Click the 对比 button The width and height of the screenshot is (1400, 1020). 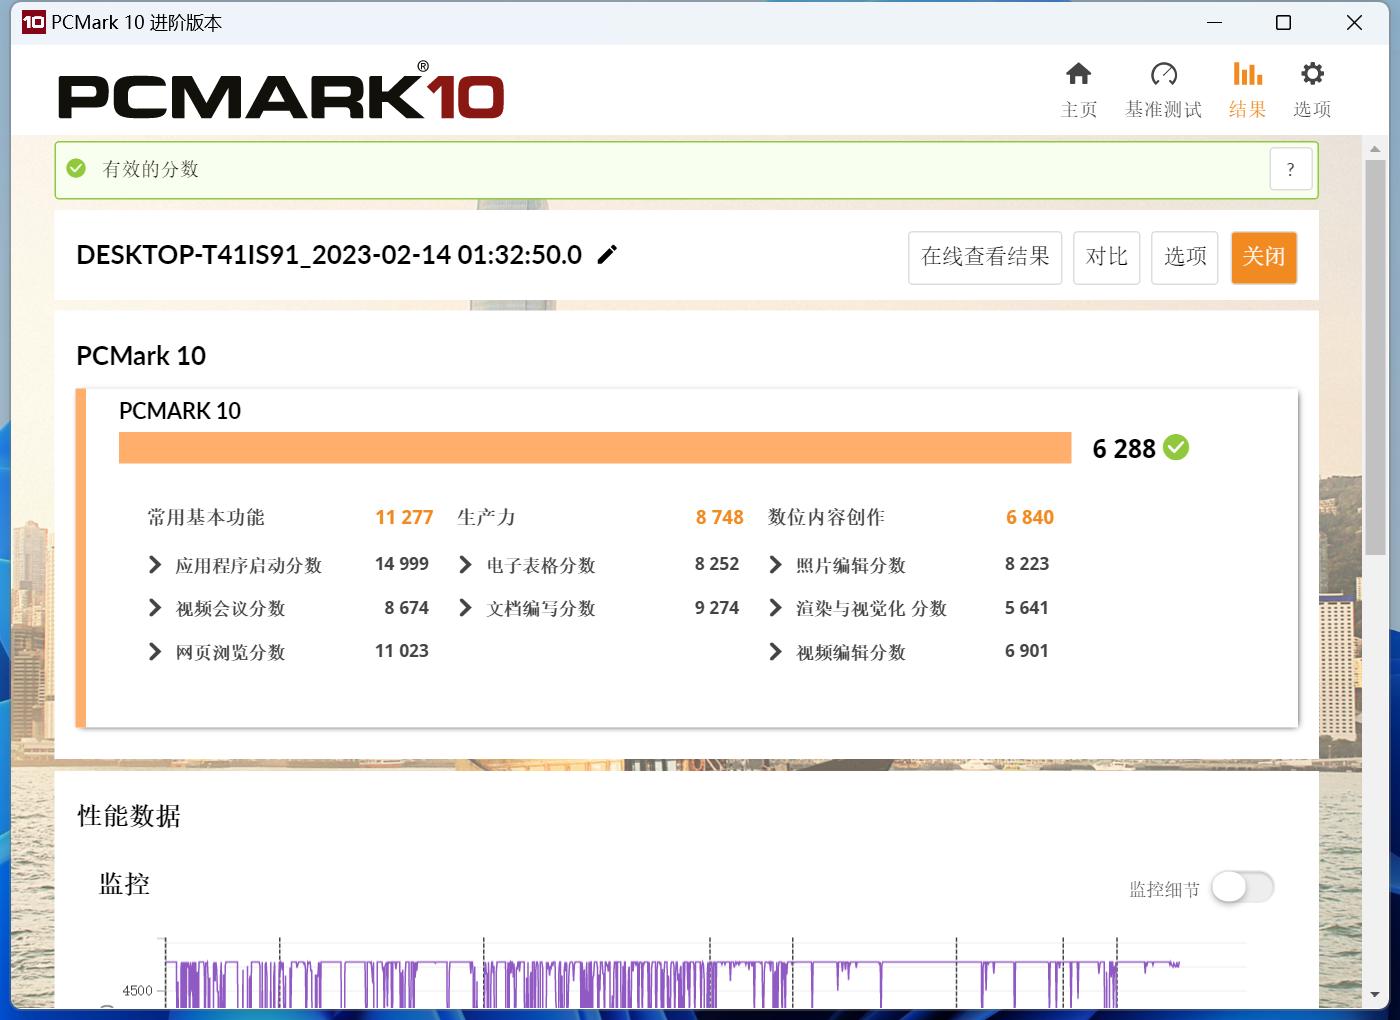pos(1106,257)
